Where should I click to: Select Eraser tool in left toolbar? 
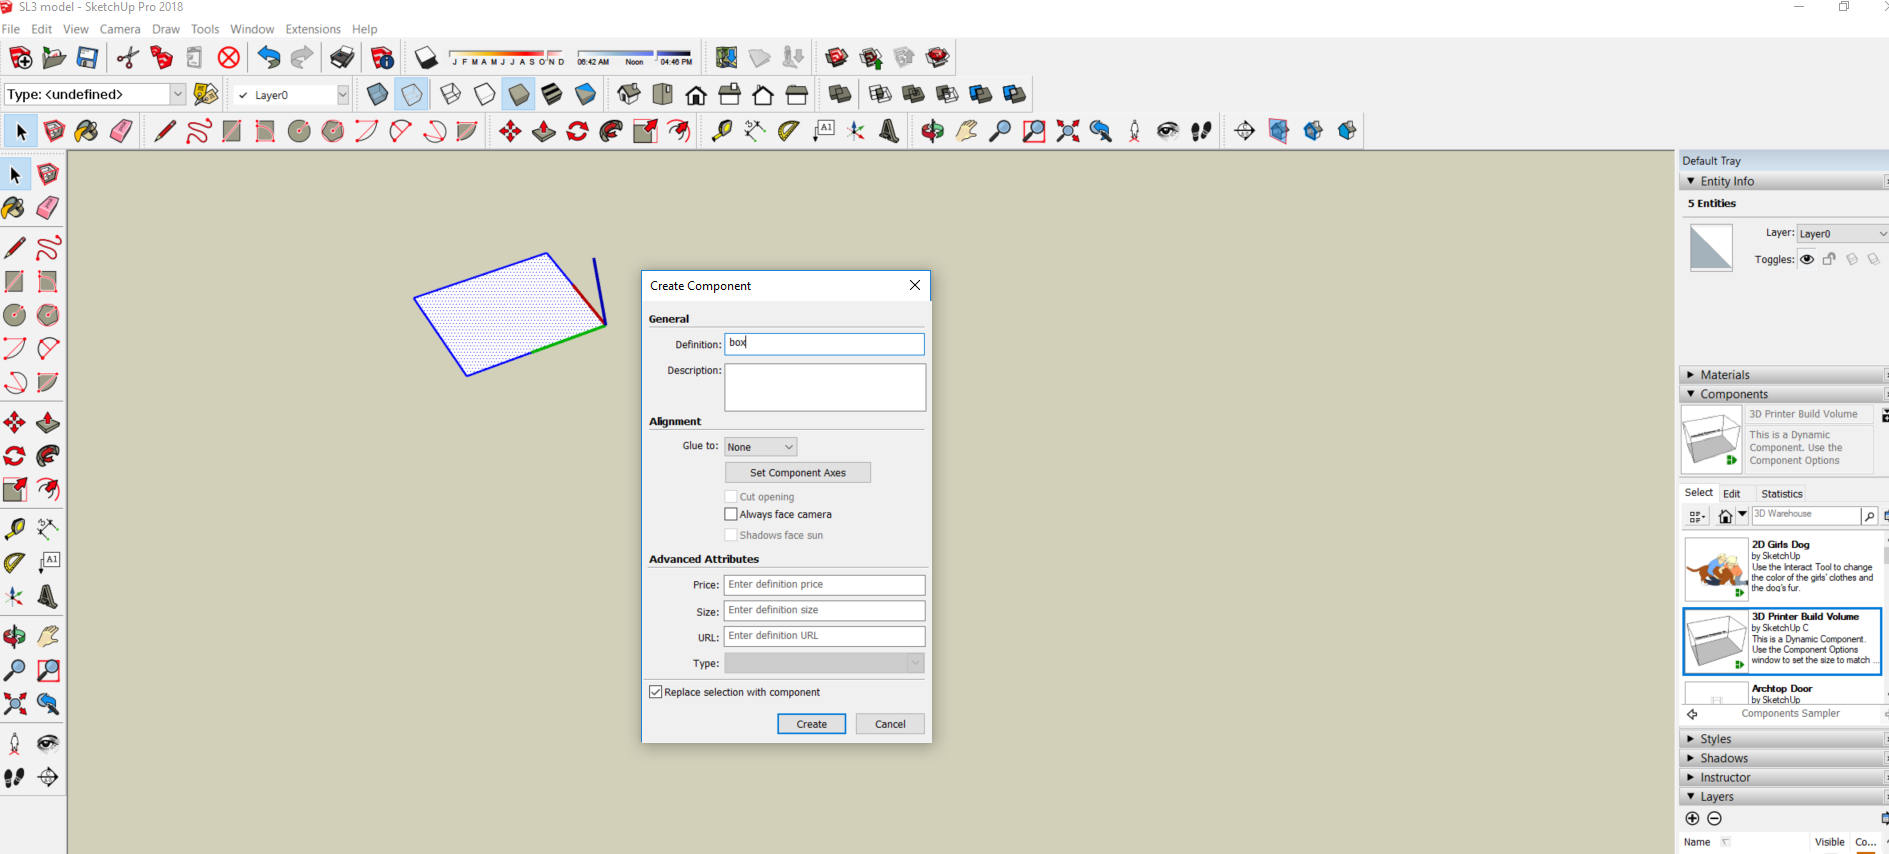coord(47,208)
